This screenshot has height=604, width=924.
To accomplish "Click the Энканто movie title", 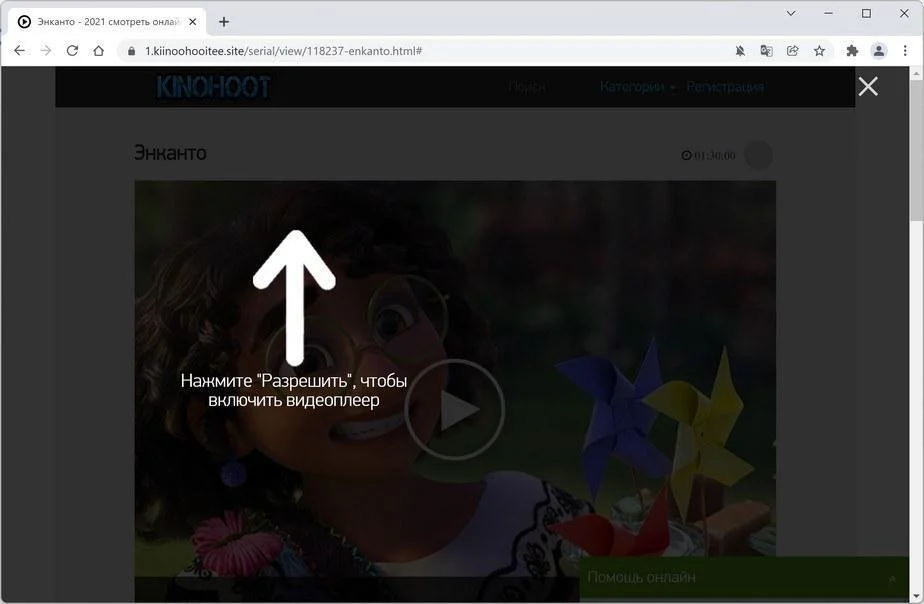I will (x=170, y=153).
